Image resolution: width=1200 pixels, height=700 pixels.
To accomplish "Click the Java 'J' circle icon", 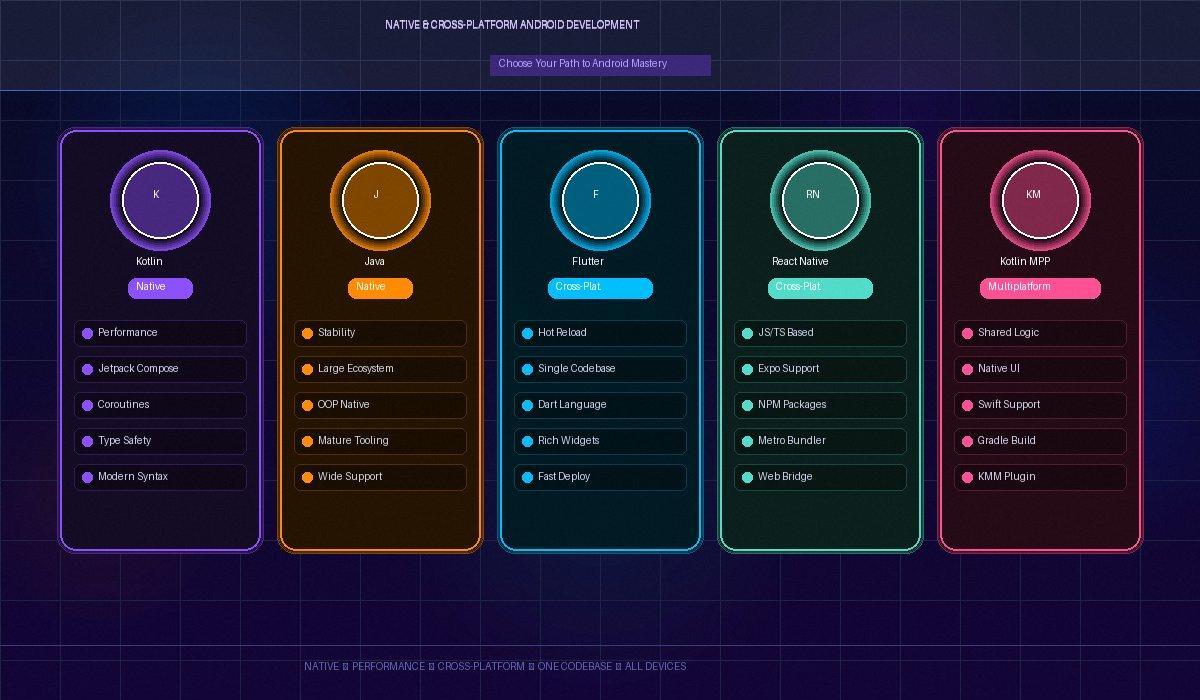I will click(x=380, y=200).
